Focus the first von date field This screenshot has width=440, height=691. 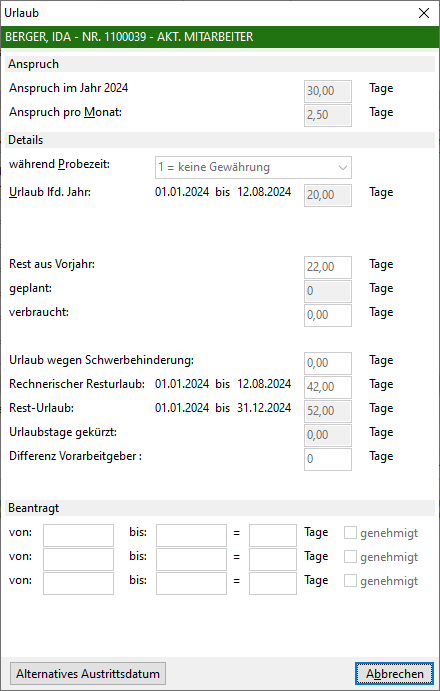point(78,535)
